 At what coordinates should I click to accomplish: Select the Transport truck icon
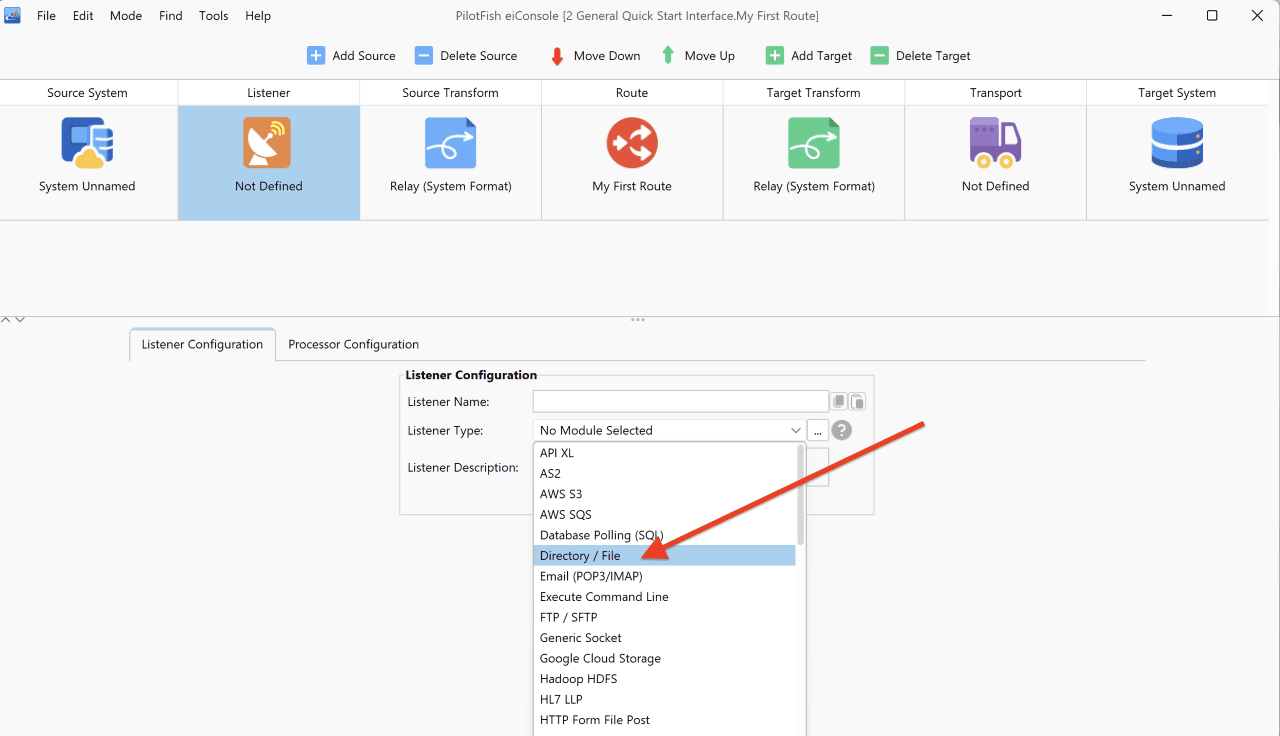coord(995,143)
